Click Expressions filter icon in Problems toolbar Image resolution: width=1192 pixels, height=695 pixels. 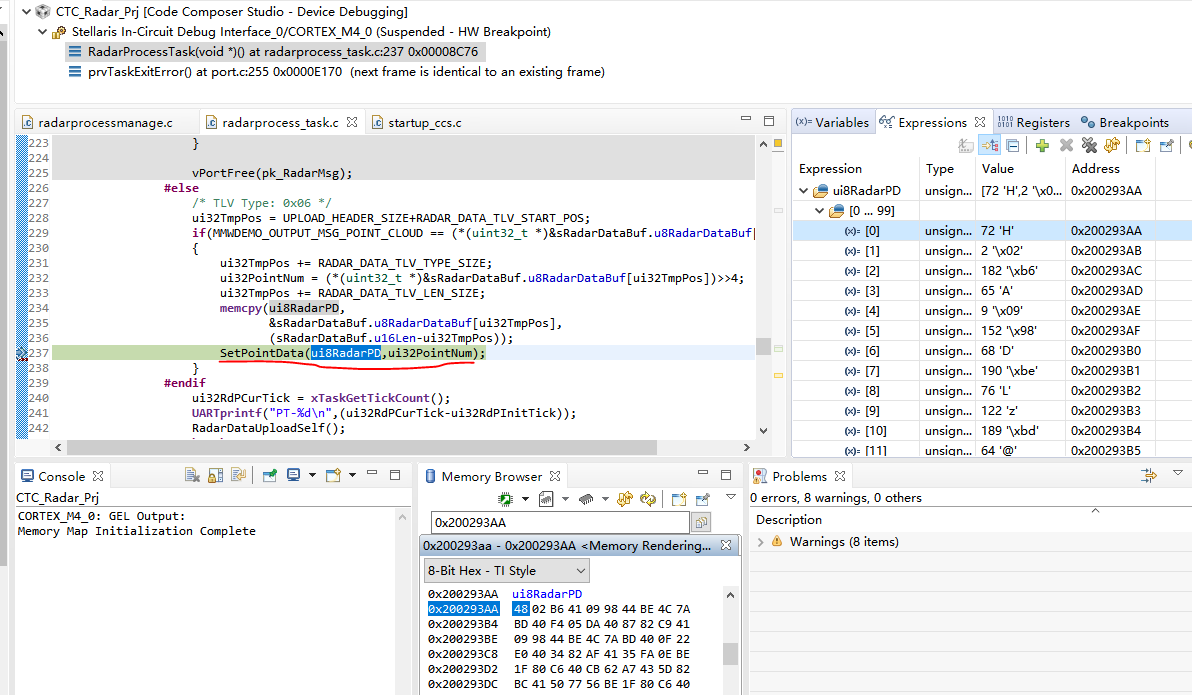1149,475
